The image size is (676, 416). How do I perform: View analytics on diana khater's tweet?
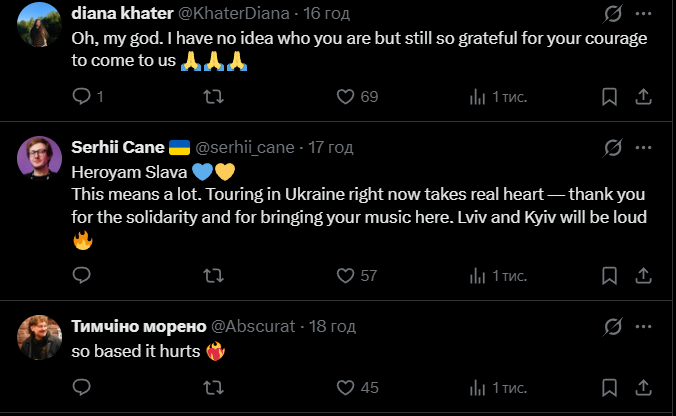477,97
